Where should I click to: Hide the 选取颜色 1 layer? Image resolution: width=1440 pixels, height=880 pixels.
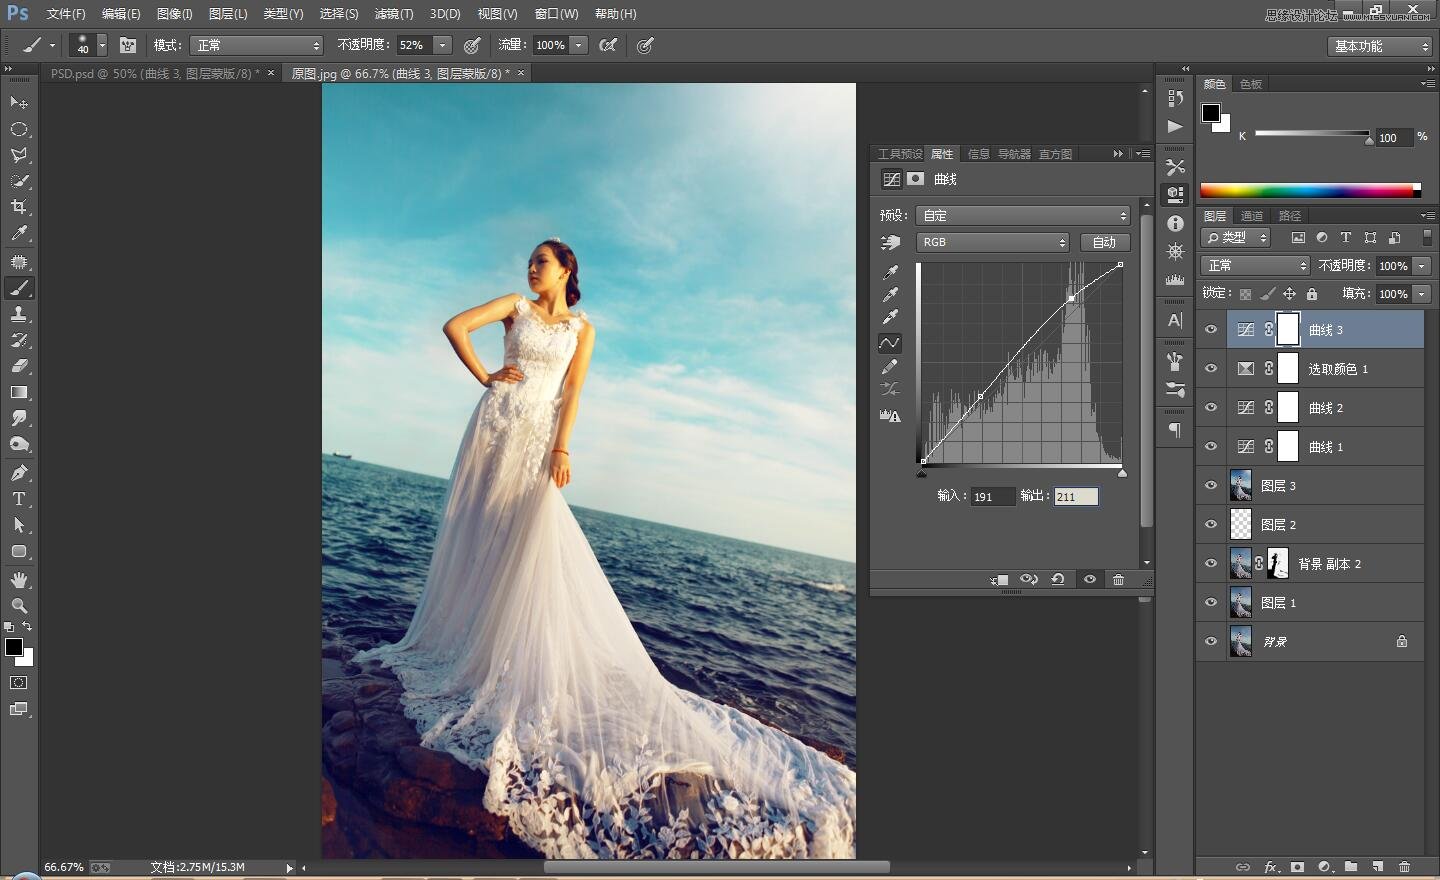pyautogui.click(x=1211, y=369)
